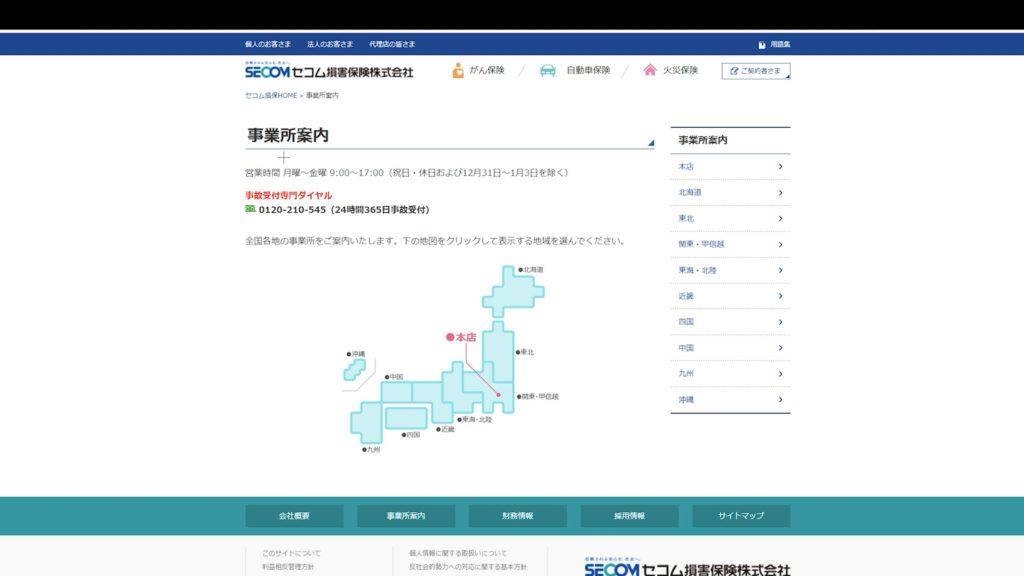Click 会社概要 footer button

click(294, 516)
